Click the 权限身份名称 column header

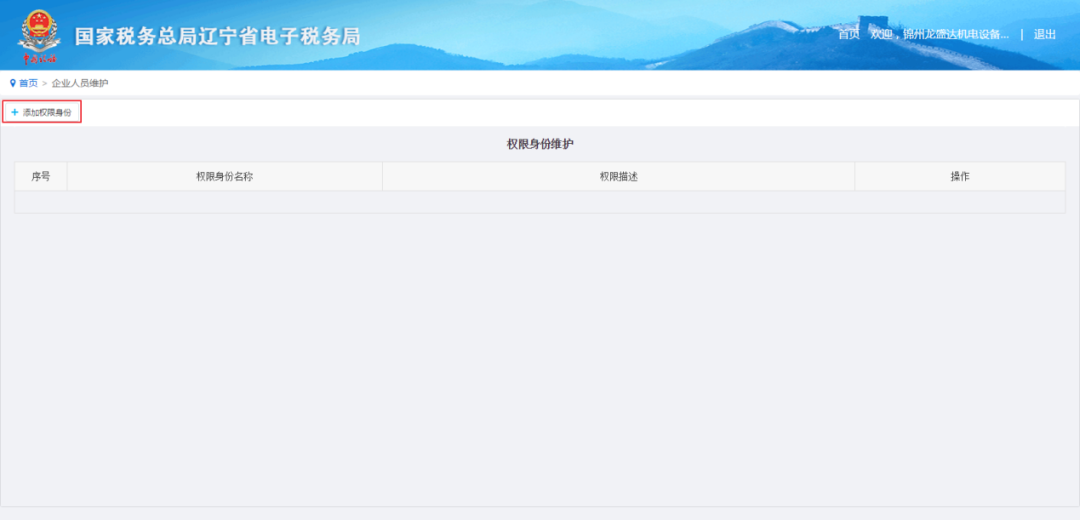[x=225, y=176]
